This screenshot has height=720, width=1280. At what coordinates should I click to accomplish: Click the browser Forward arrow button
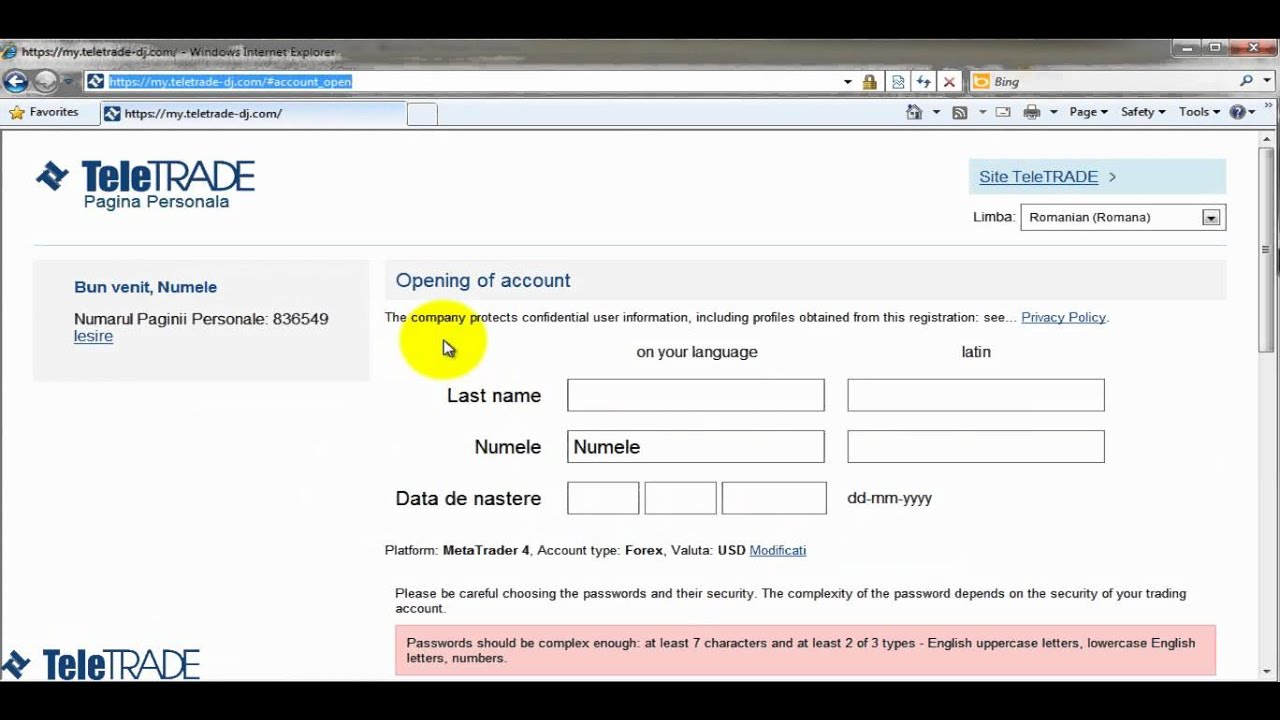pyautogui.click(x=46, y=81)
